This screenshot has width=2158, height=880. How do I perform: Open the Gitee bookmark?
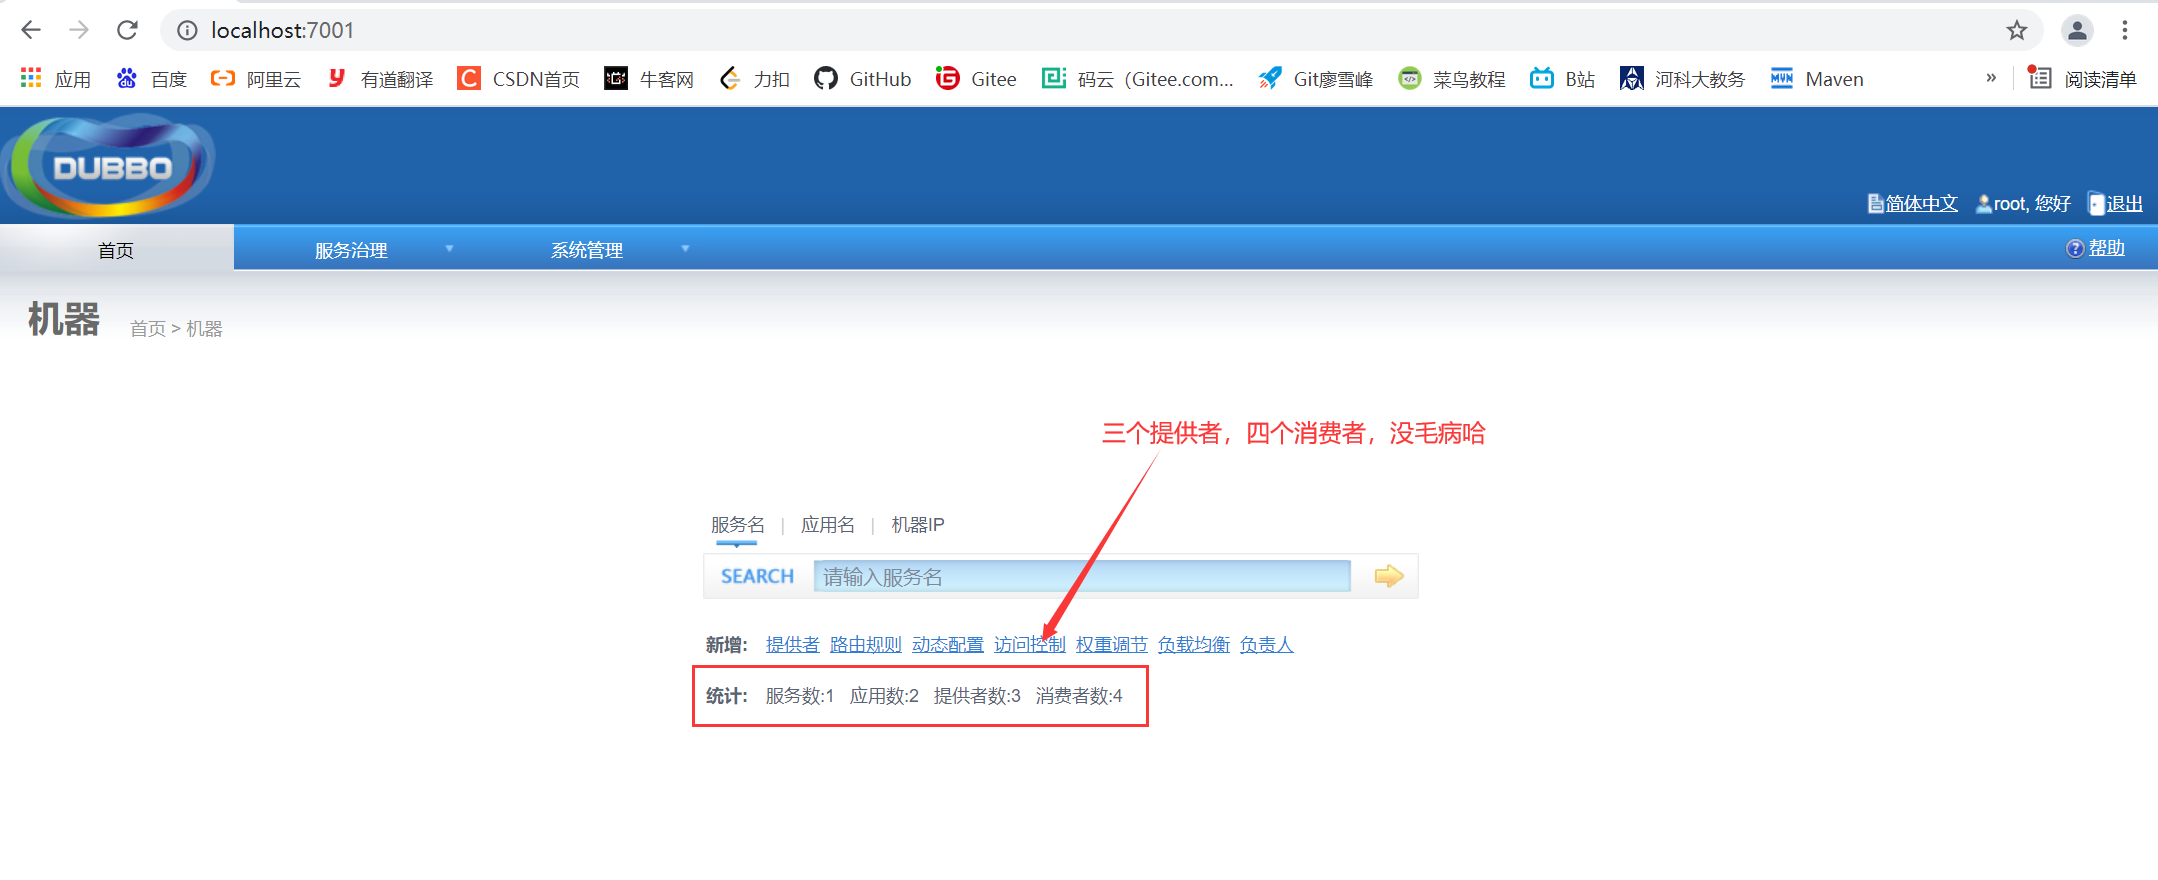click(x=976, y=78)
